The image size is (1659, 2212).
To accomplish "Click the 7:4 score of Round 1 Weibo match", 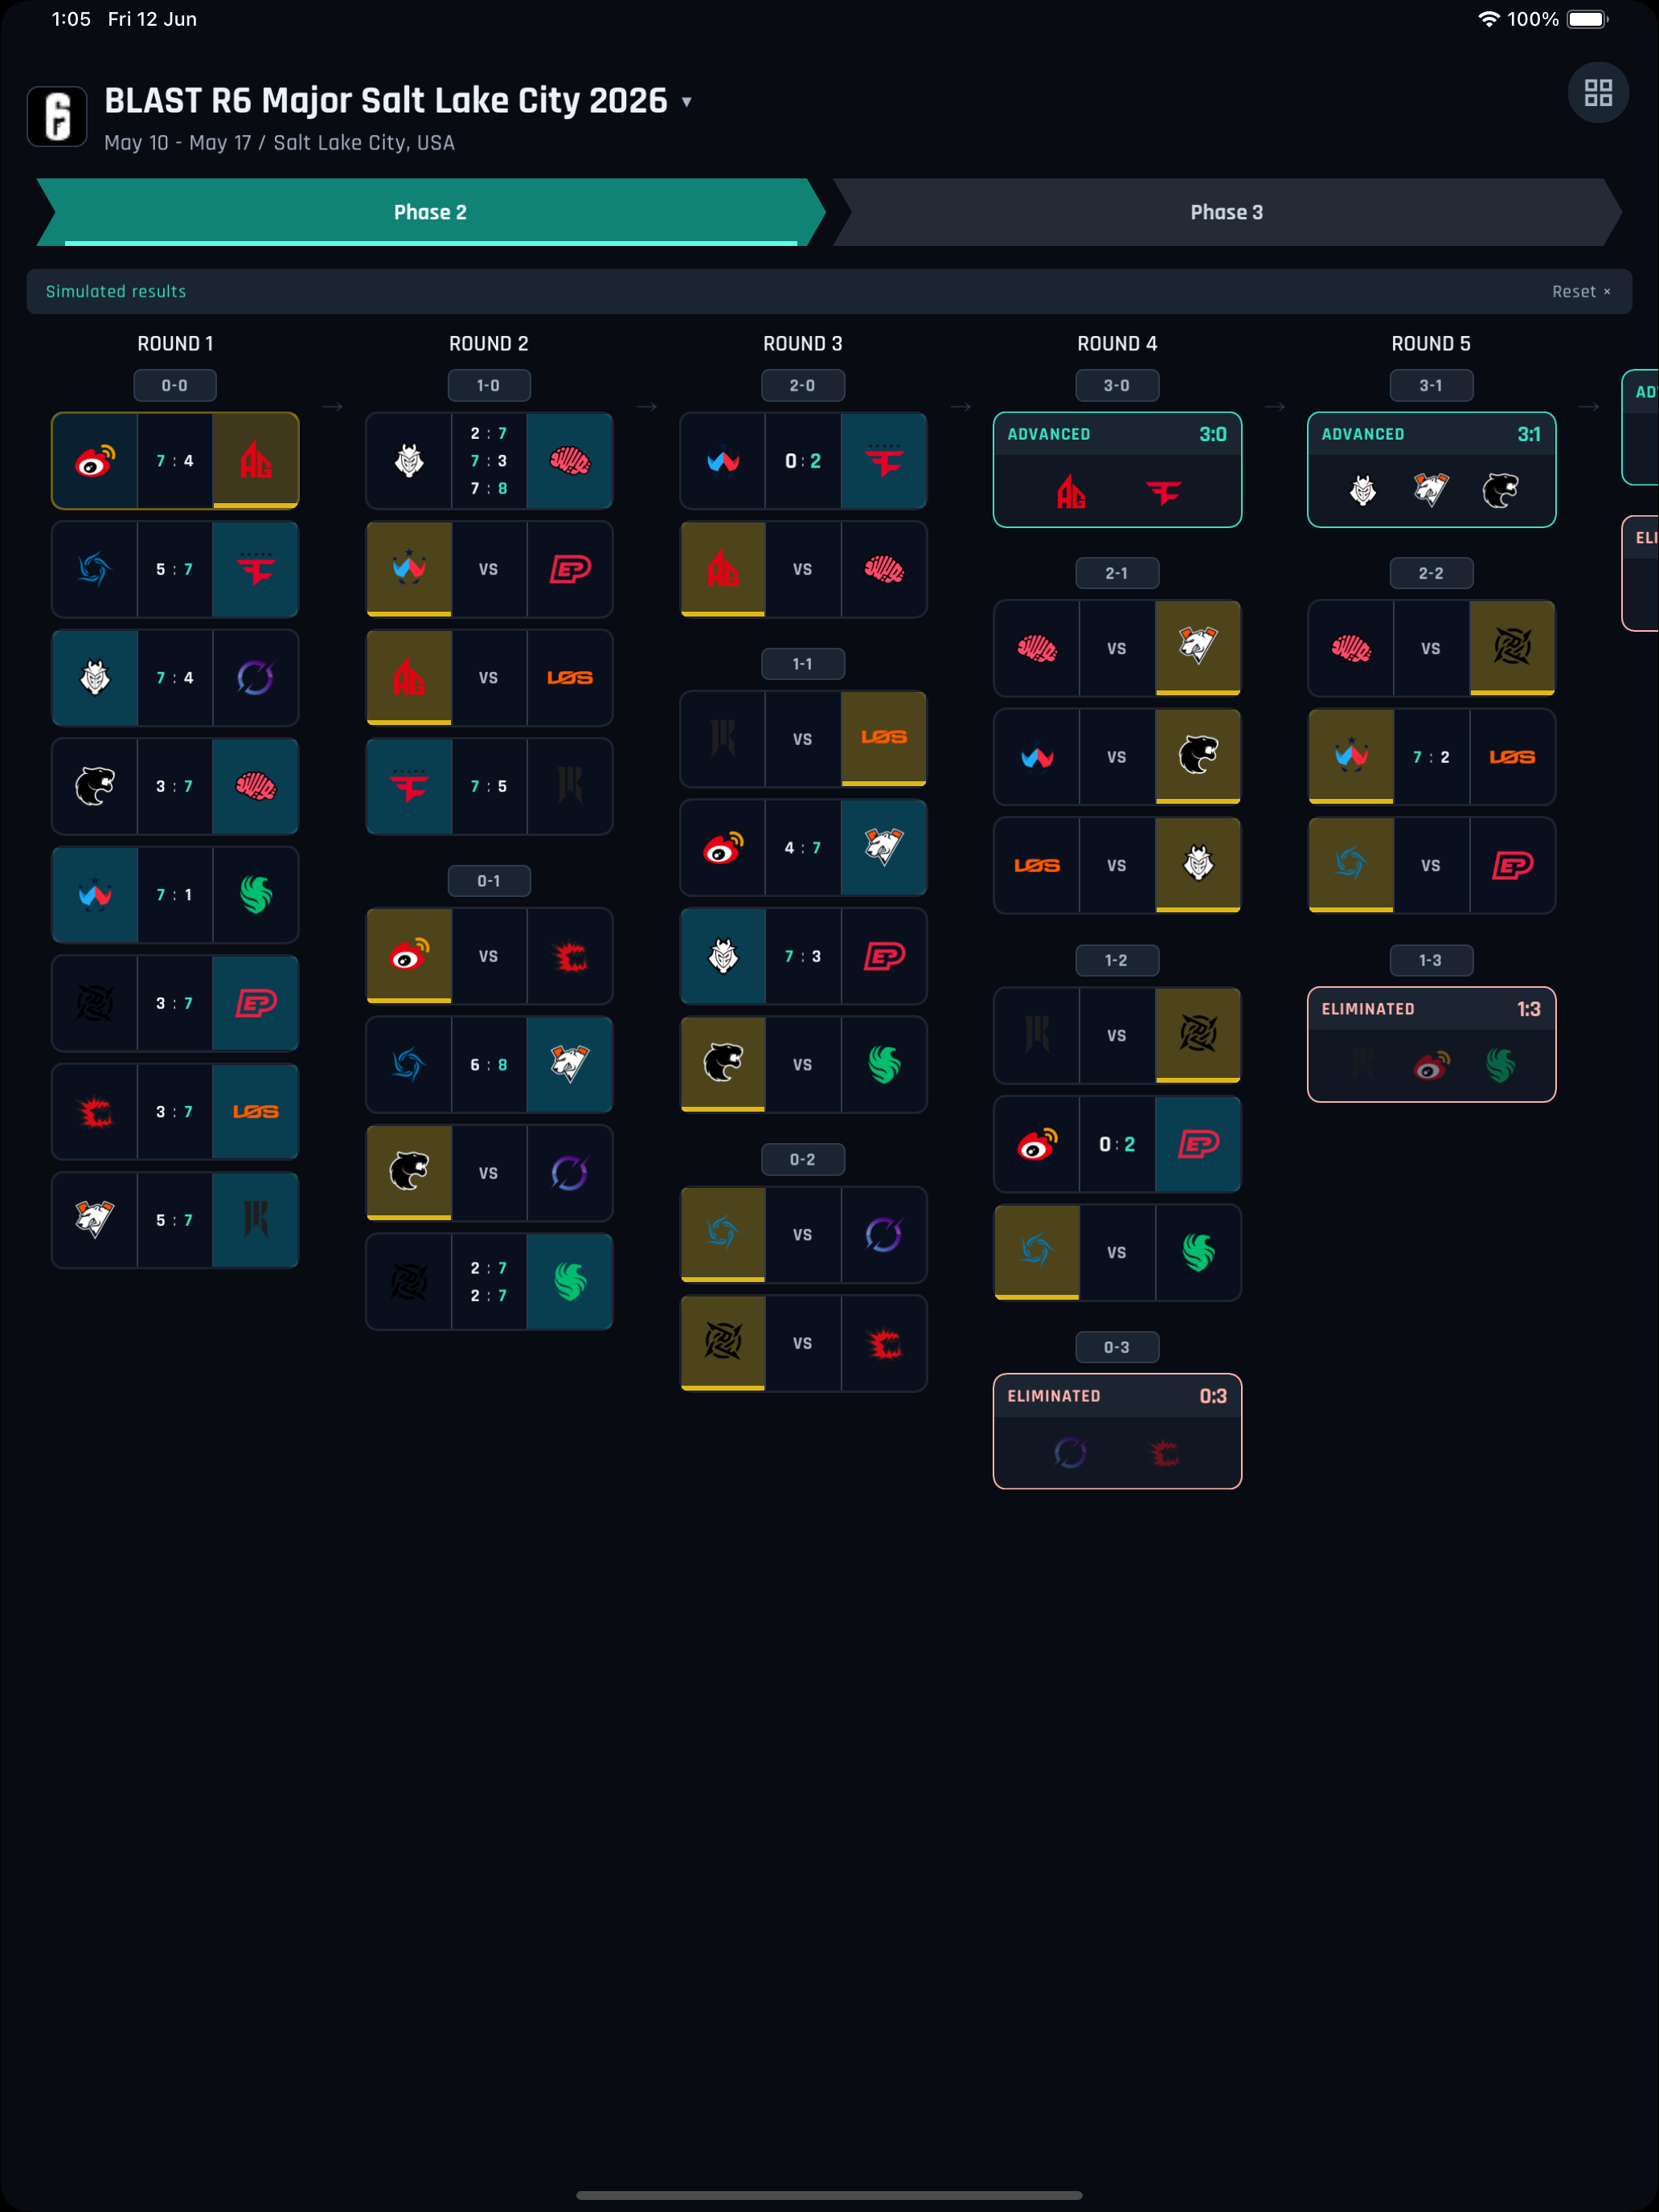I will click(x=175, y=461).
